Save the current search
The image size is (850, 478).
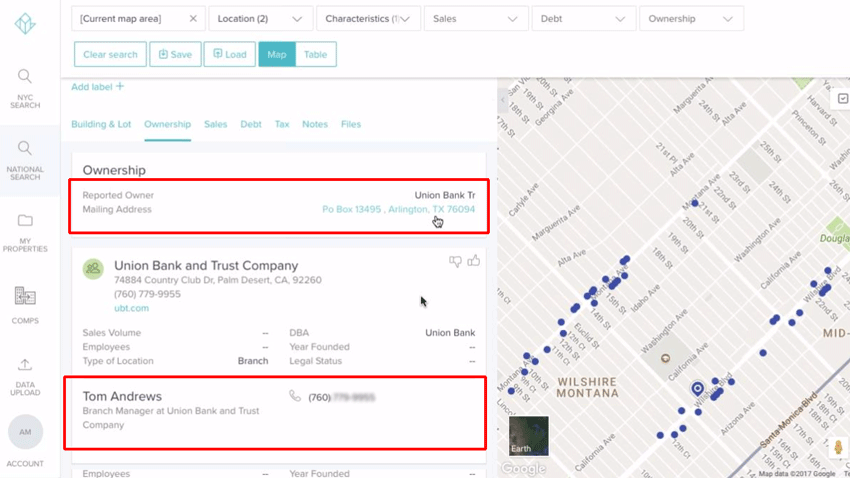pyautogui.click(x=175, y=54)
